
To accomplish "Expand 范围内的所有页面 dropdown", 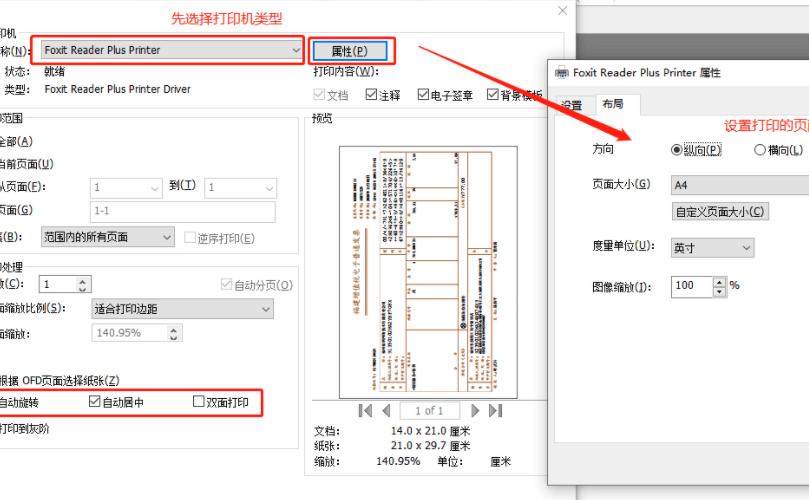I will (x=107, y=237).
